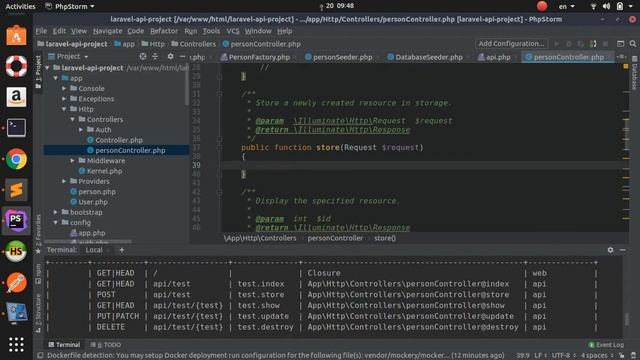Toggle the Database side tool window

[x=634, y=73]
